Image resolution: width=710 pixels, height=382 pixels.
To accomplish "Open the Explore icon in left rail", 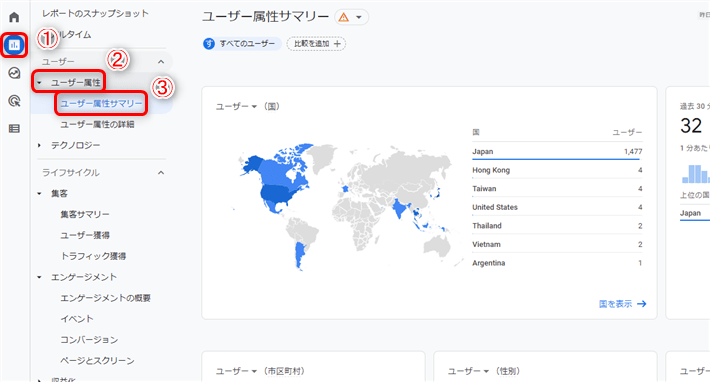I will tap(14, 73).
